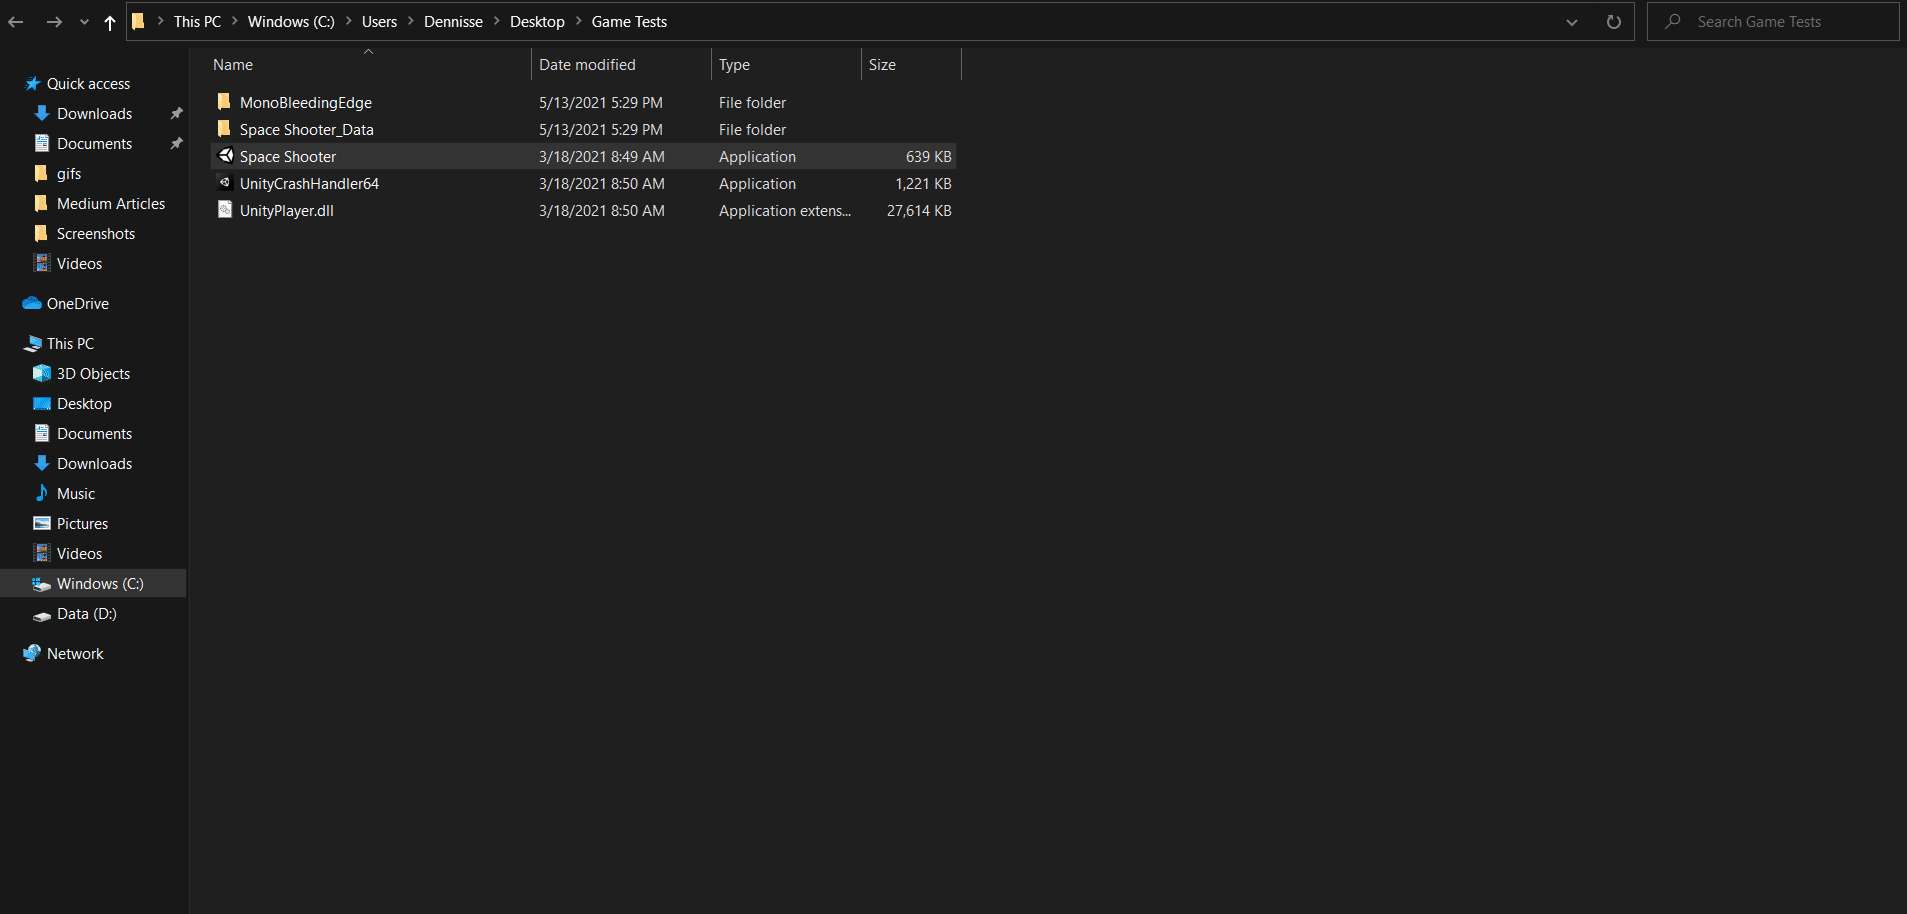Click pin icon beside Downloads
1907x914 pixels.
pos(176,114)
